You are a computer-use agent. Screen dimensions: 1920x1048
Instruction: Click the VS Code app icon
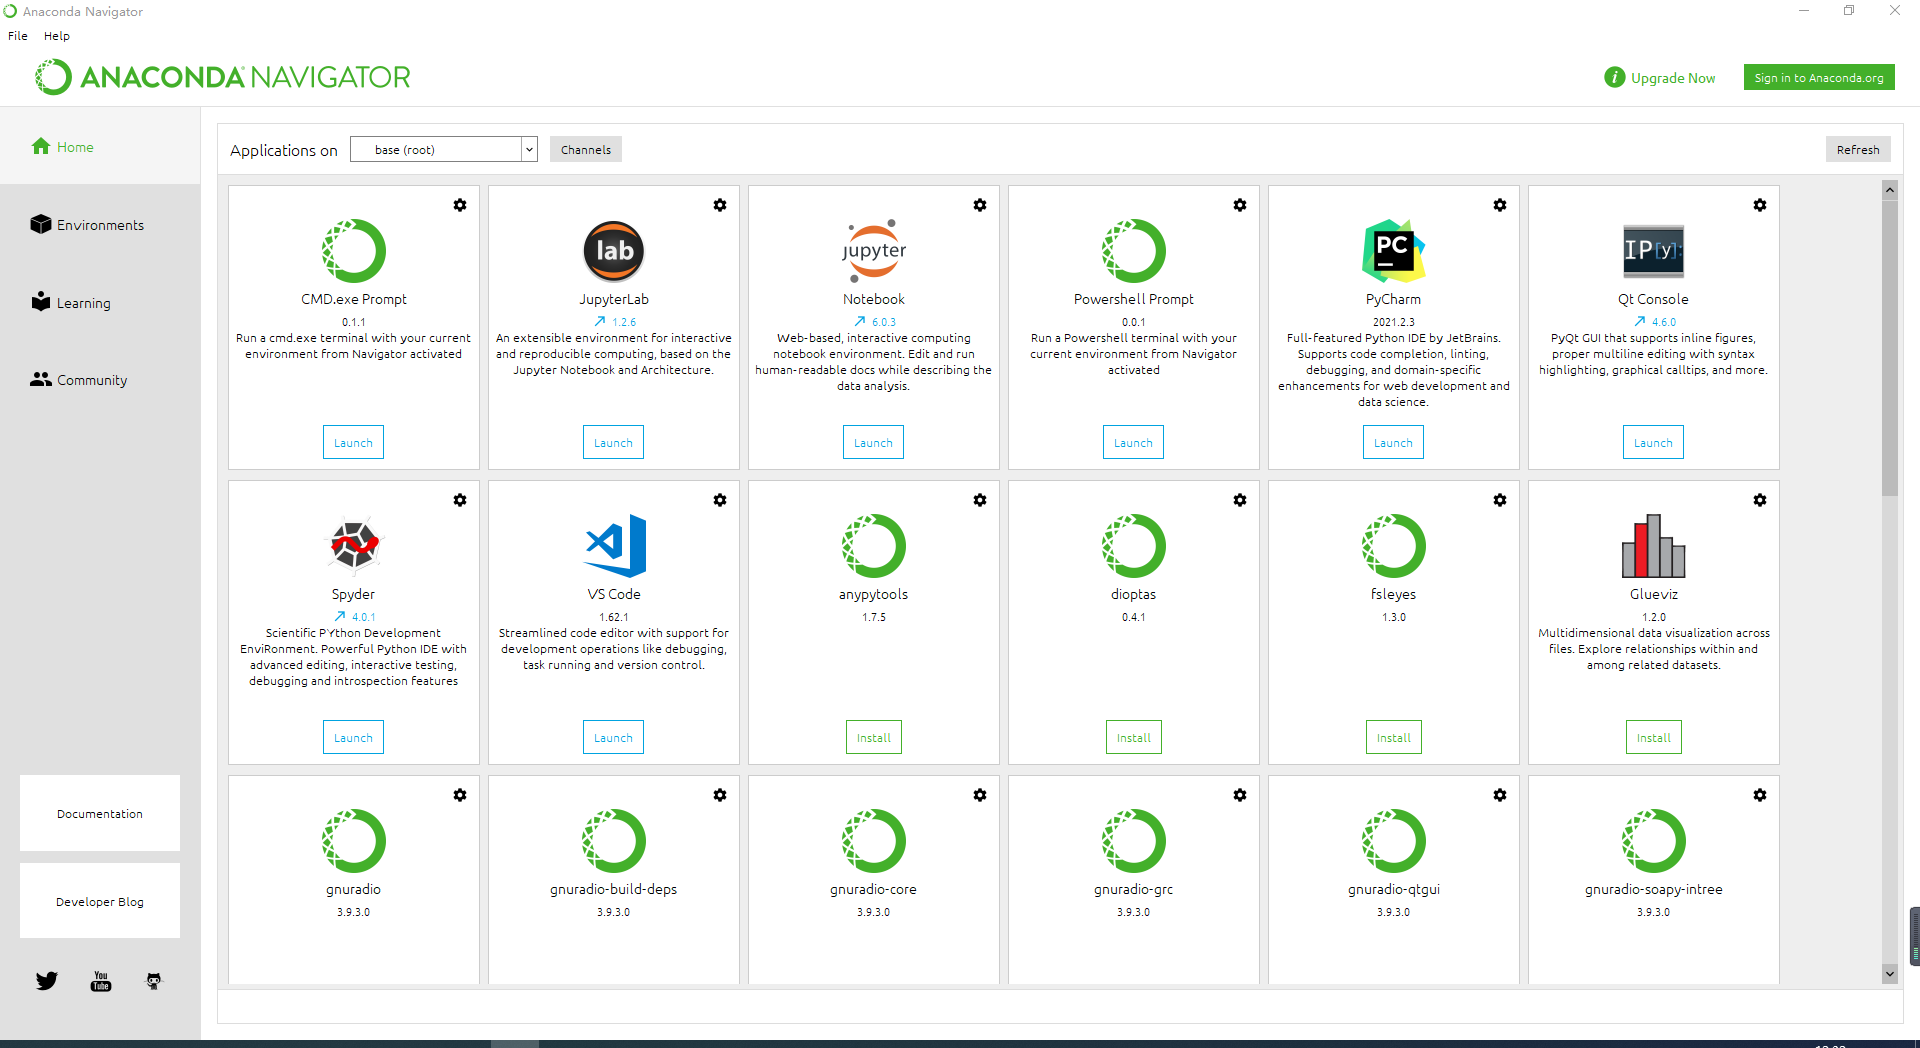[615, 545]
